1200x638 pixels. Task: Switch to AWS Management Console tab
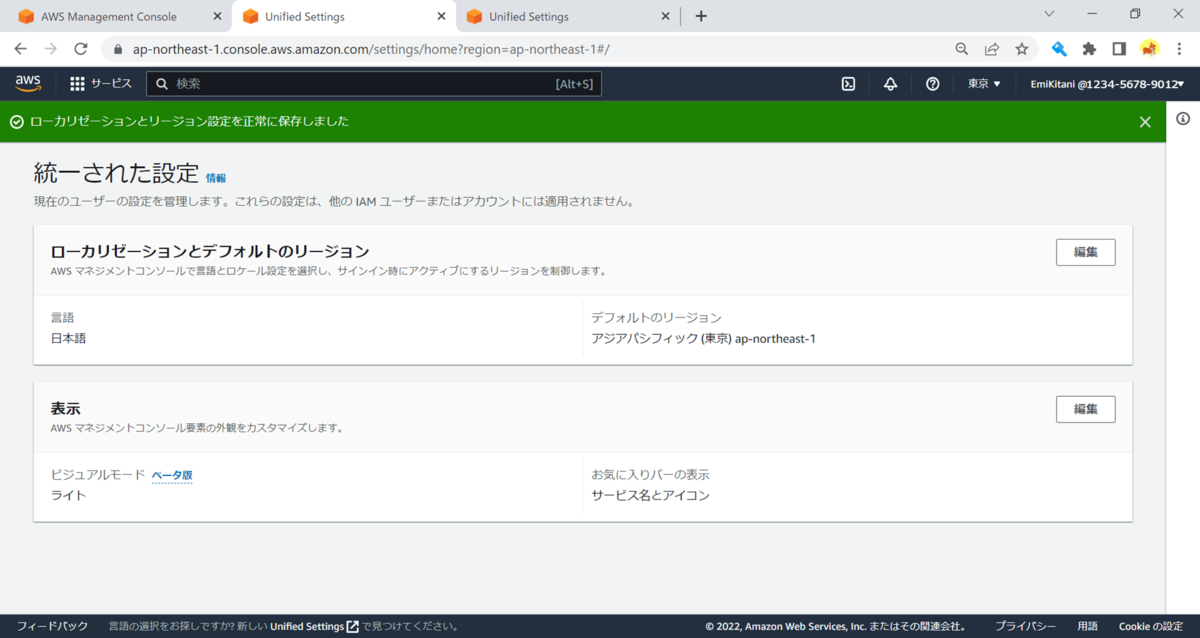click(x=118, y=16)
